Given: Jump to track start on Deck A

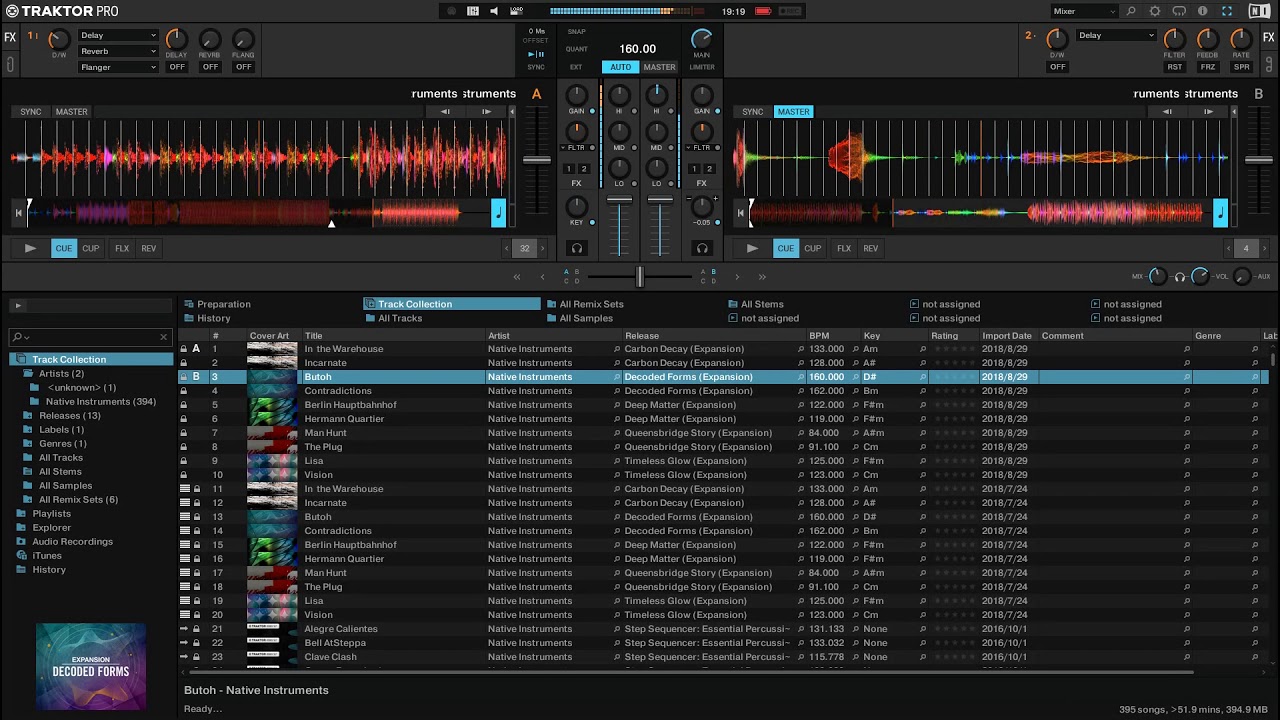Looking at the screenshot, I should [x=18, y=212].
